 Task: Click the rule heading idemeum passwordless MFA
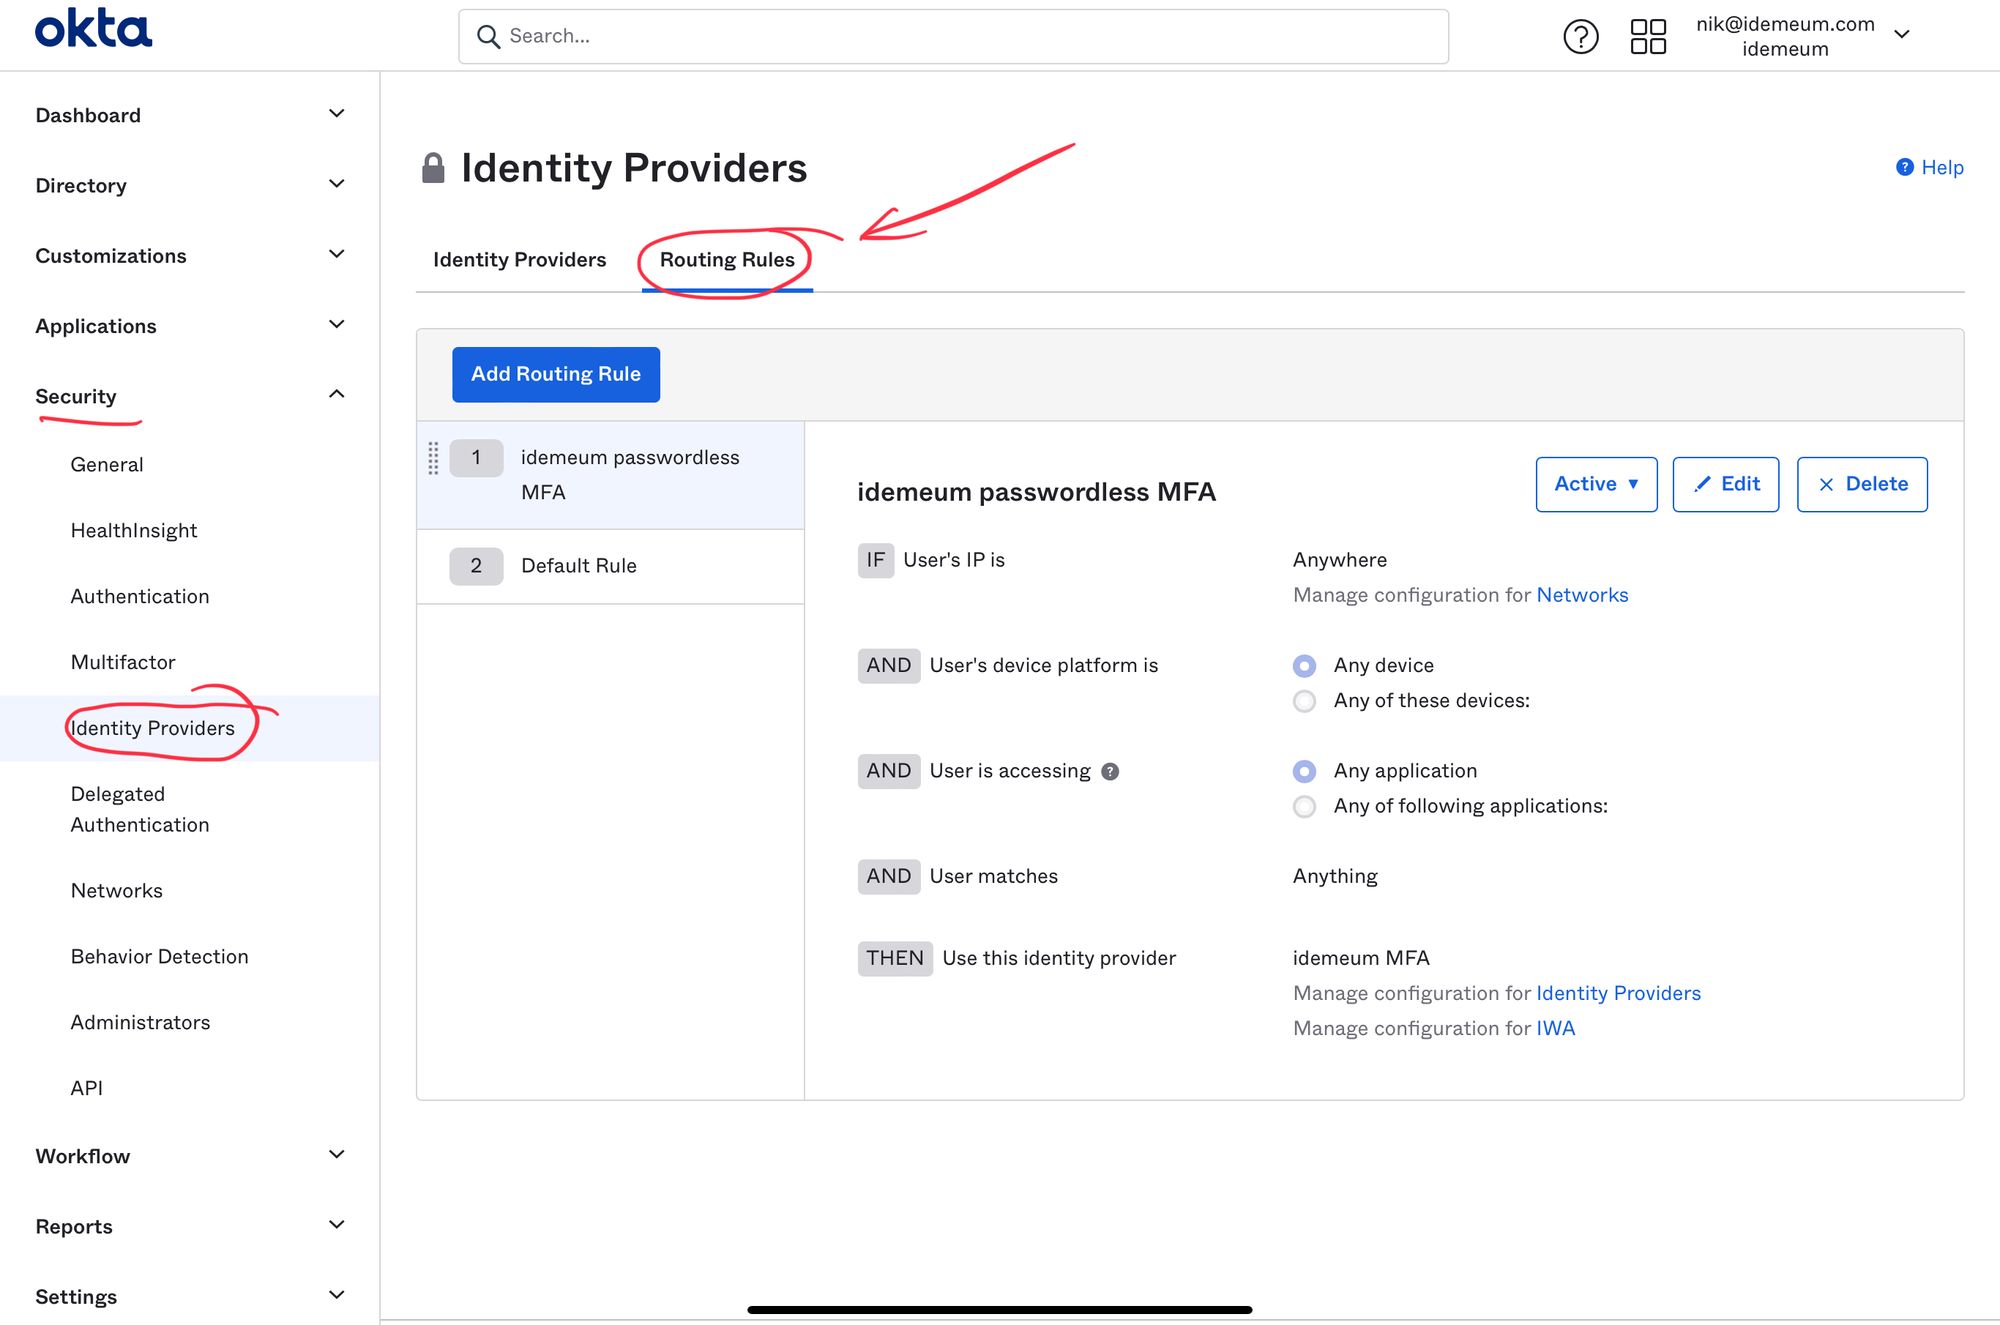point(1036,493)
